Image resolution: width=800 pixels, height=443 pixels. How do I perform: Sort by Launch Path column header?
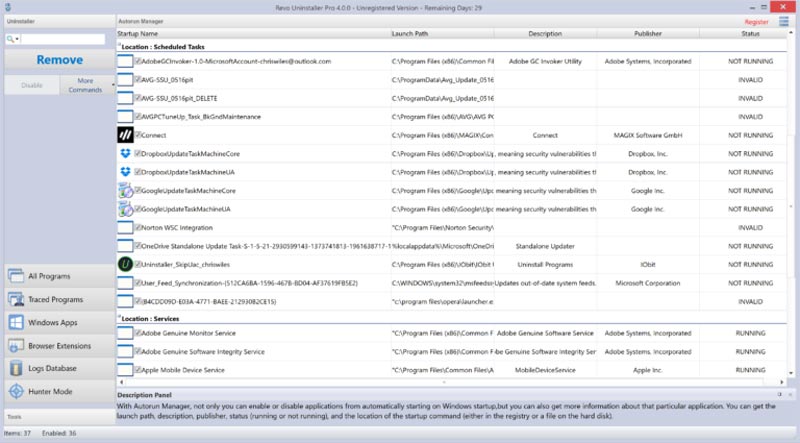coord(442,33)
